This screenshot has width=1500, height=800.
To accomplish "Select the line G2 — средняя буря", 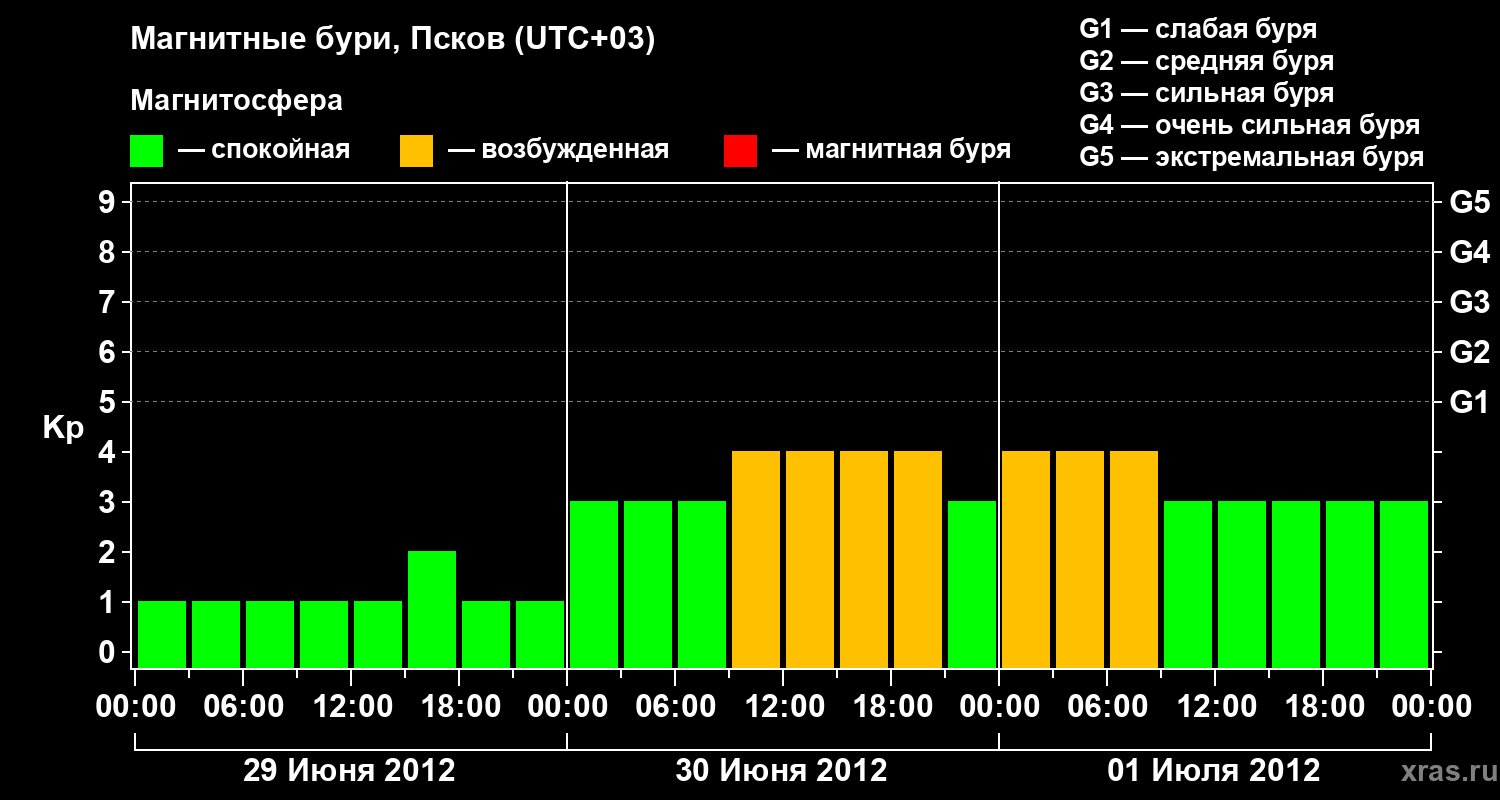I will click(1207, 61).
